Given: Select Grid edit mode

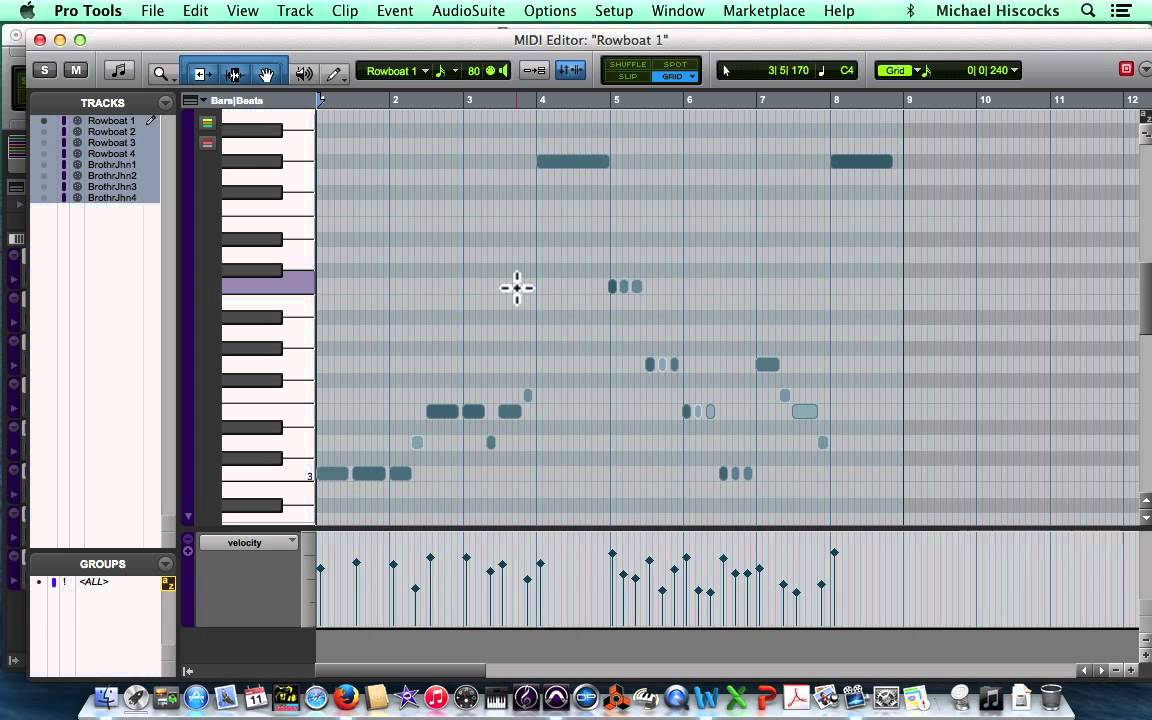Looking at the screenshot, I should [670, 76].
